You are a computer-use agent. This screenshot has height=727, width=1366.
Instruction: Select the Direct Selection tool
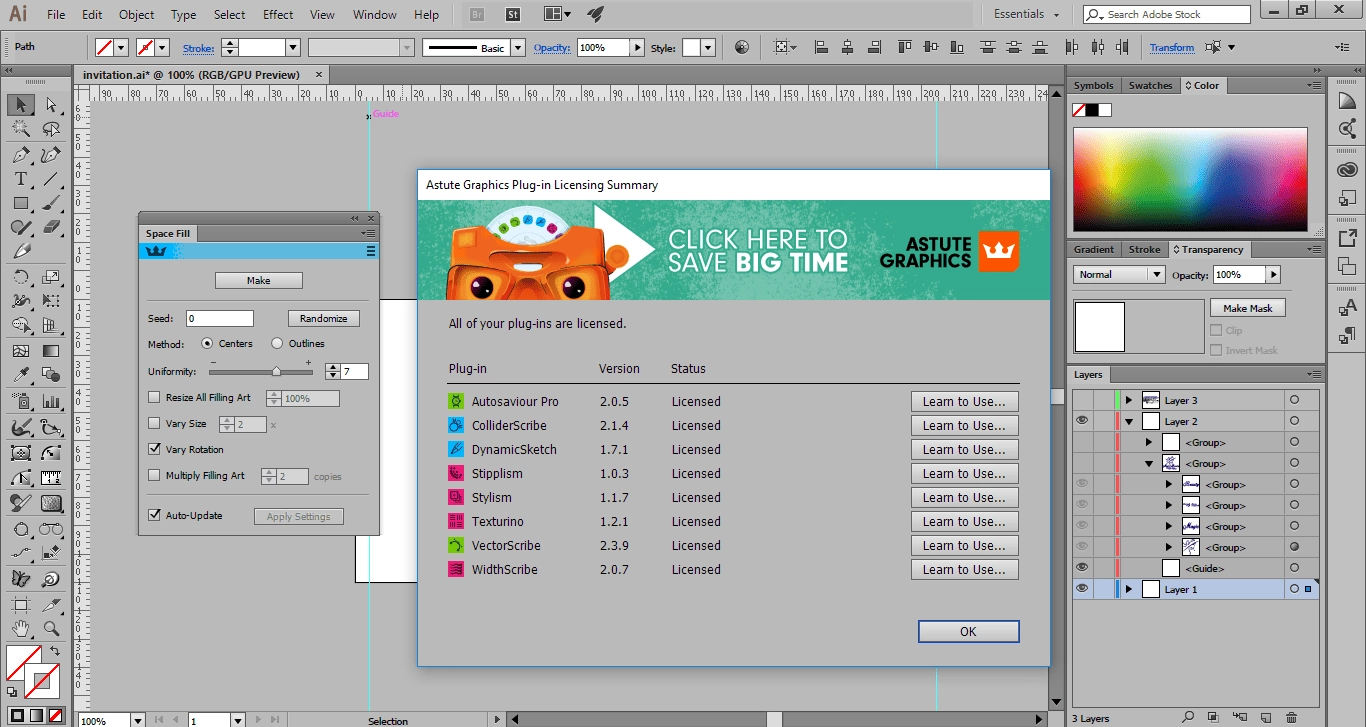[51, 105]
